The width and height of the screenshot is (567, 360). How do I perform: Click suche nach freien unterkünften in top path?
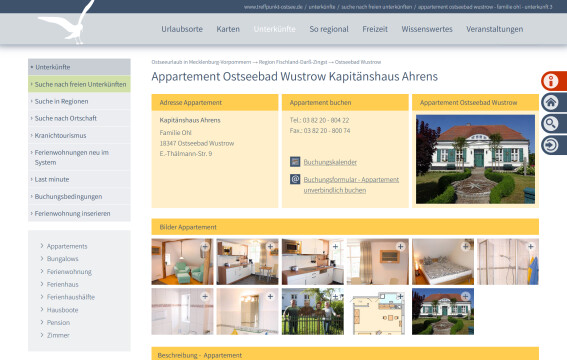click(x=376, y=7)
